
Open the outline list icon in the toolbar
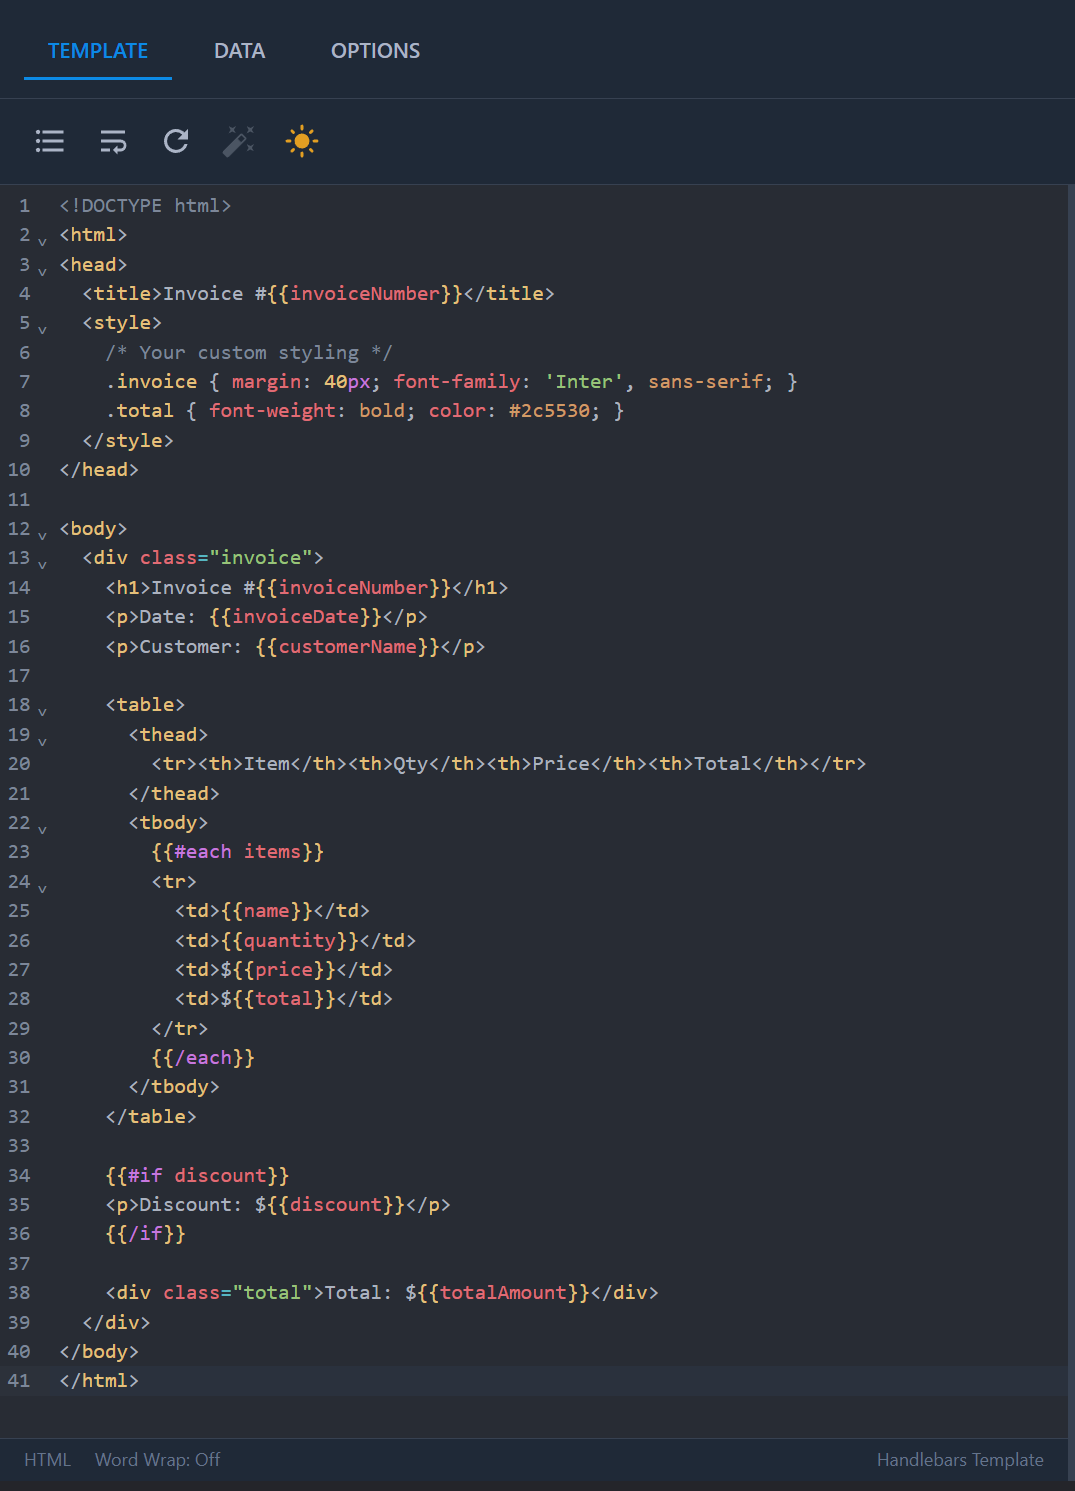coord(49,141)
